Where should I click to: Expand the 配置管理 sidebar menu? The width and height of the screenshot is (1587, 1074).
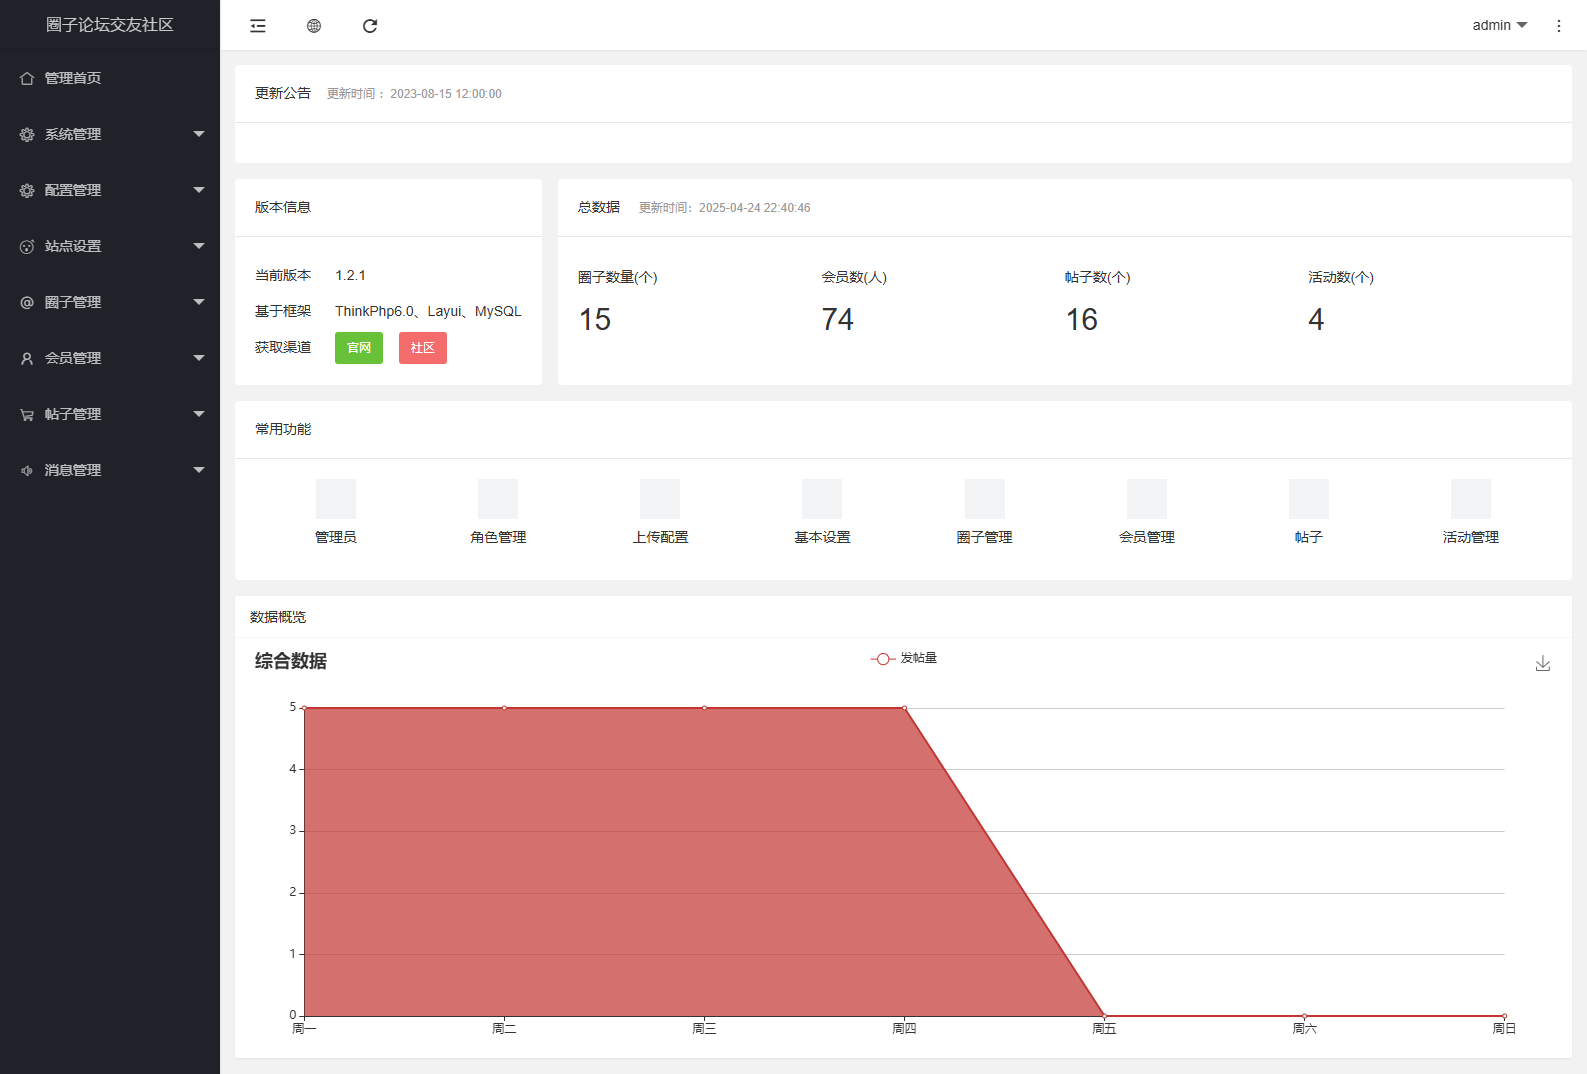110,190
